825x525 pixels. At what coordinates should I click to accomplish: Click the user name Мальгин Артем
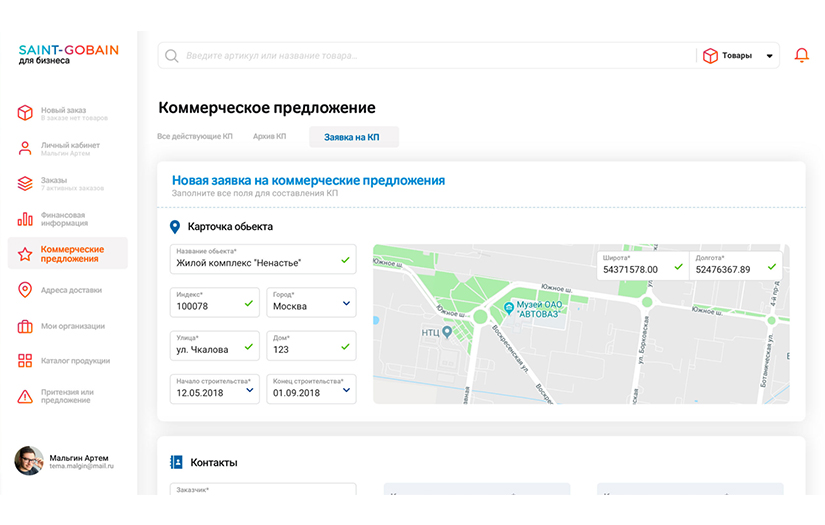[x=79, y=458]
